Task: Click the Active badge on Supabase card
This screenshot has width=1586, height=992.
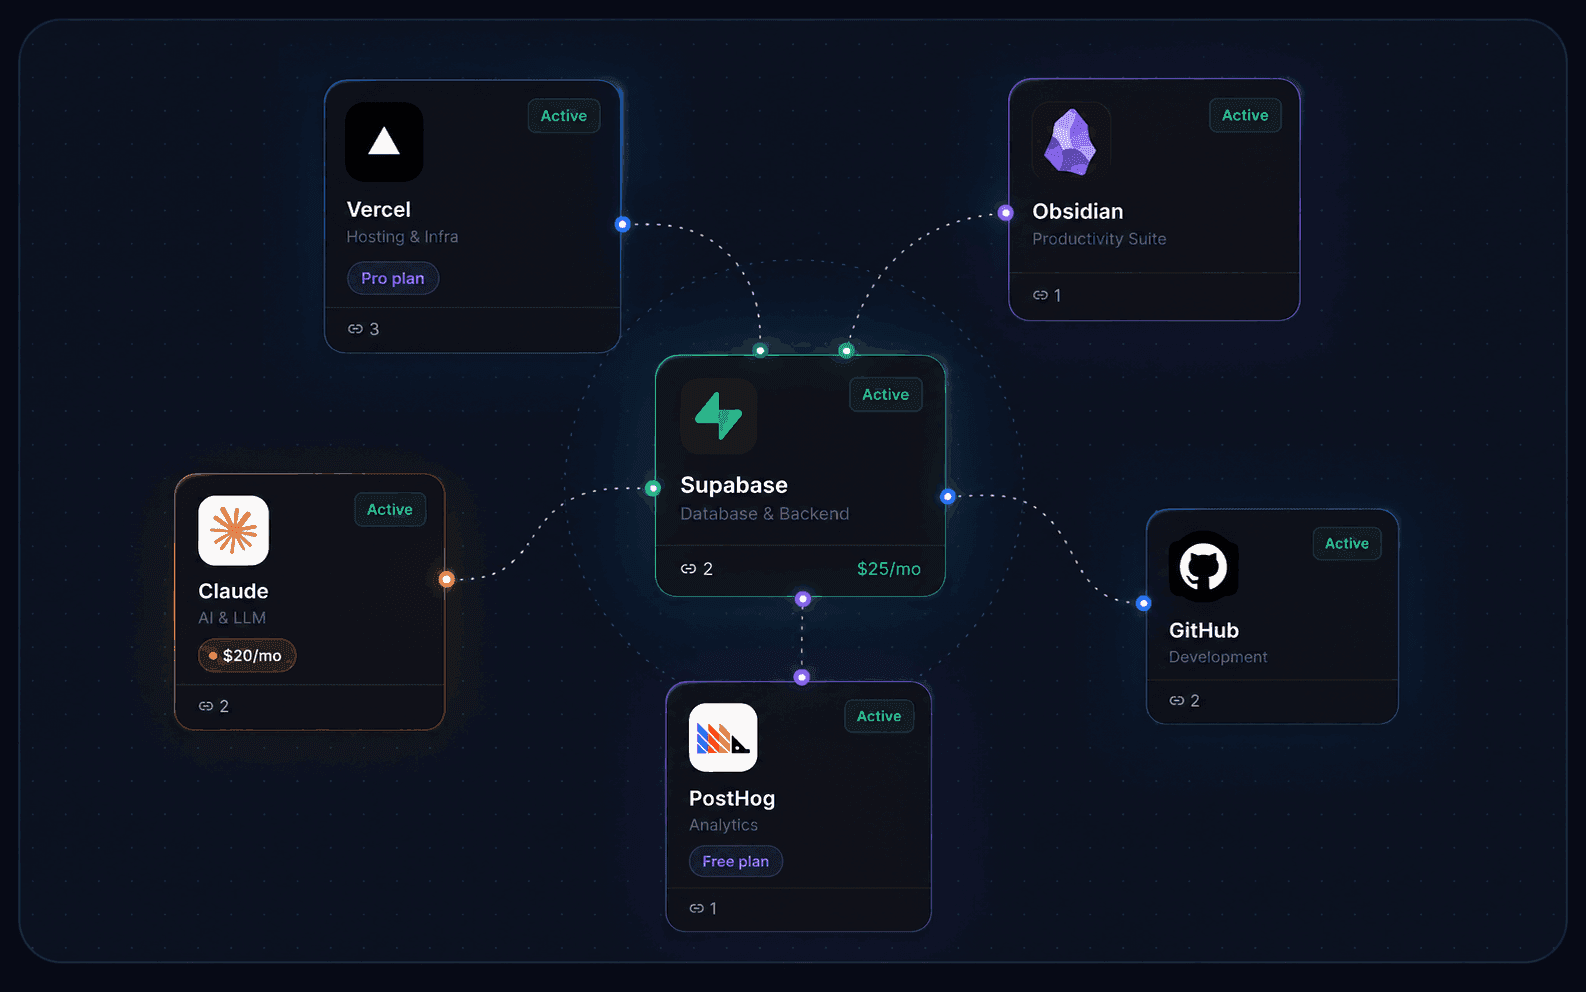Action: 886,394
